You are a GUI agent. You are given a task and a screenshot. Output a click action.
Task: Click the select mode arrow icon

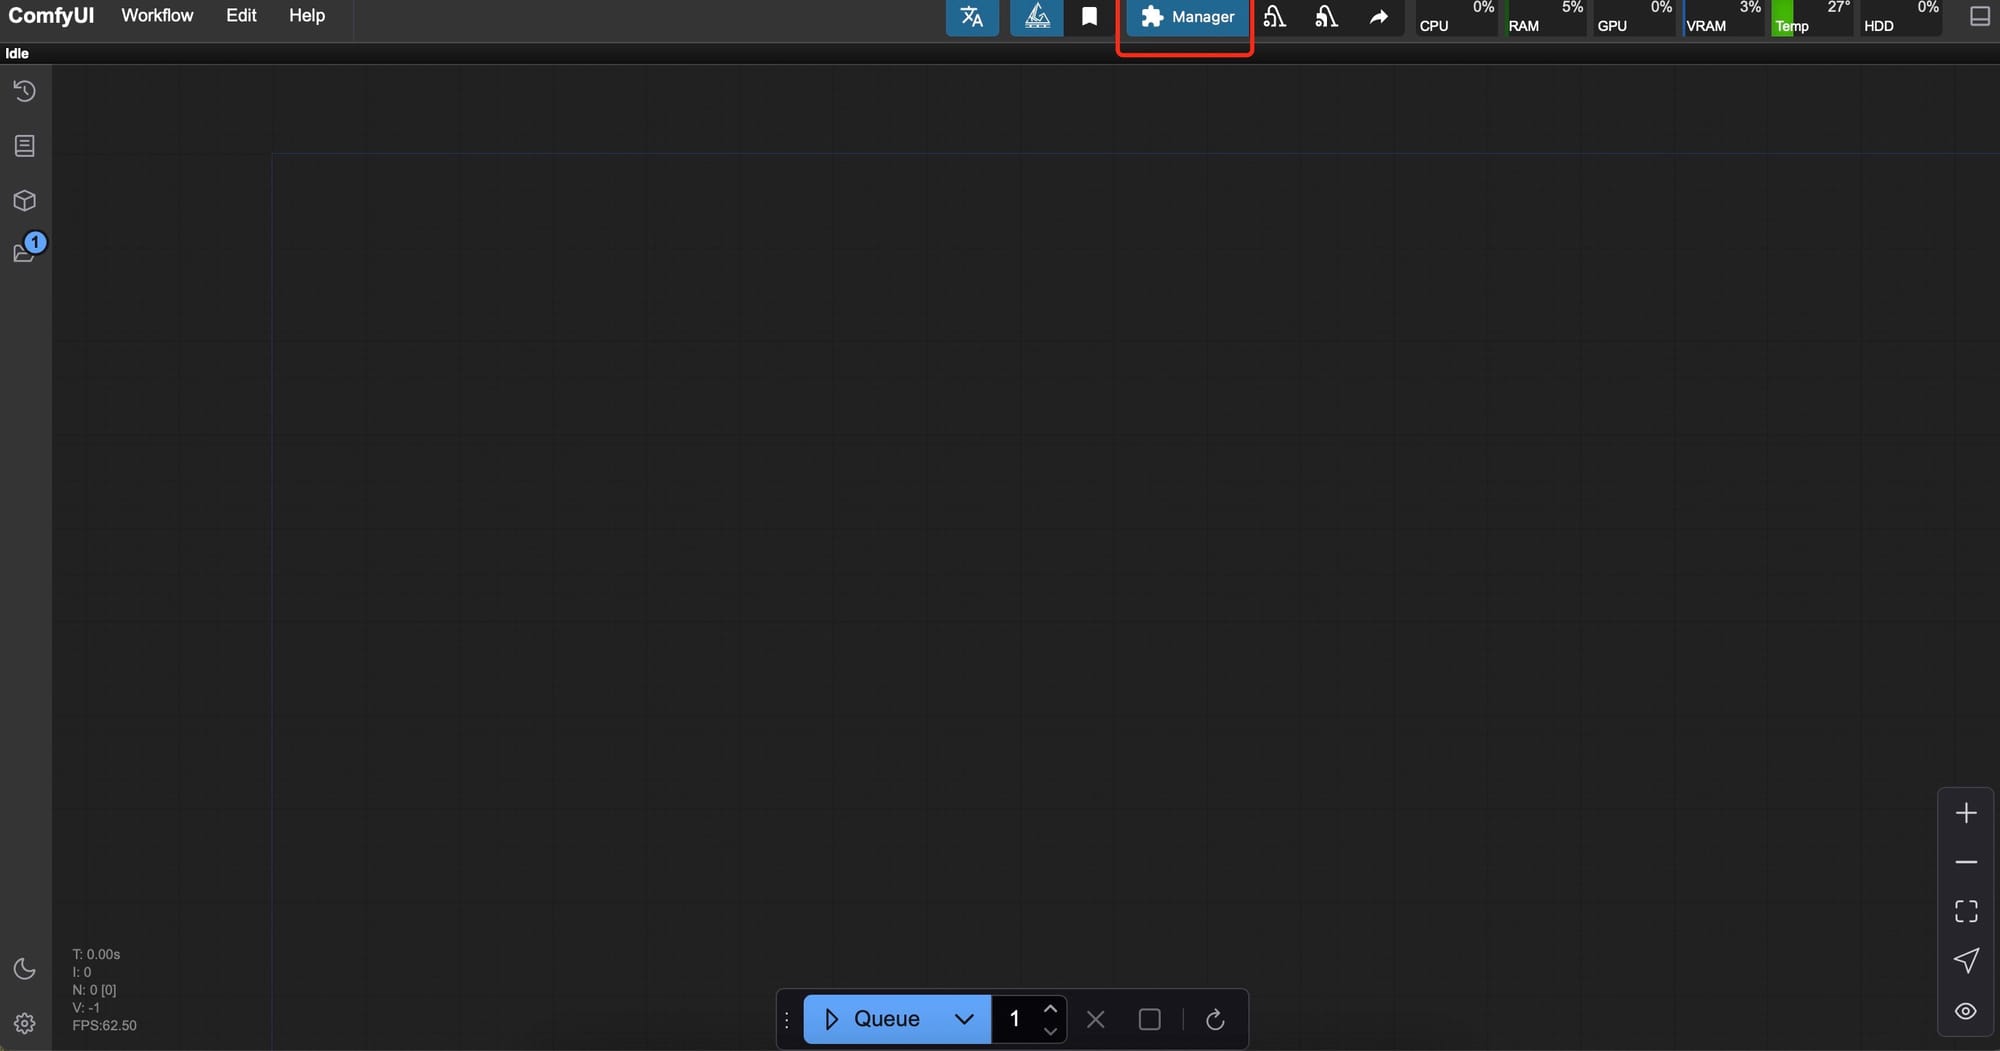click(x=1966, y=961)
